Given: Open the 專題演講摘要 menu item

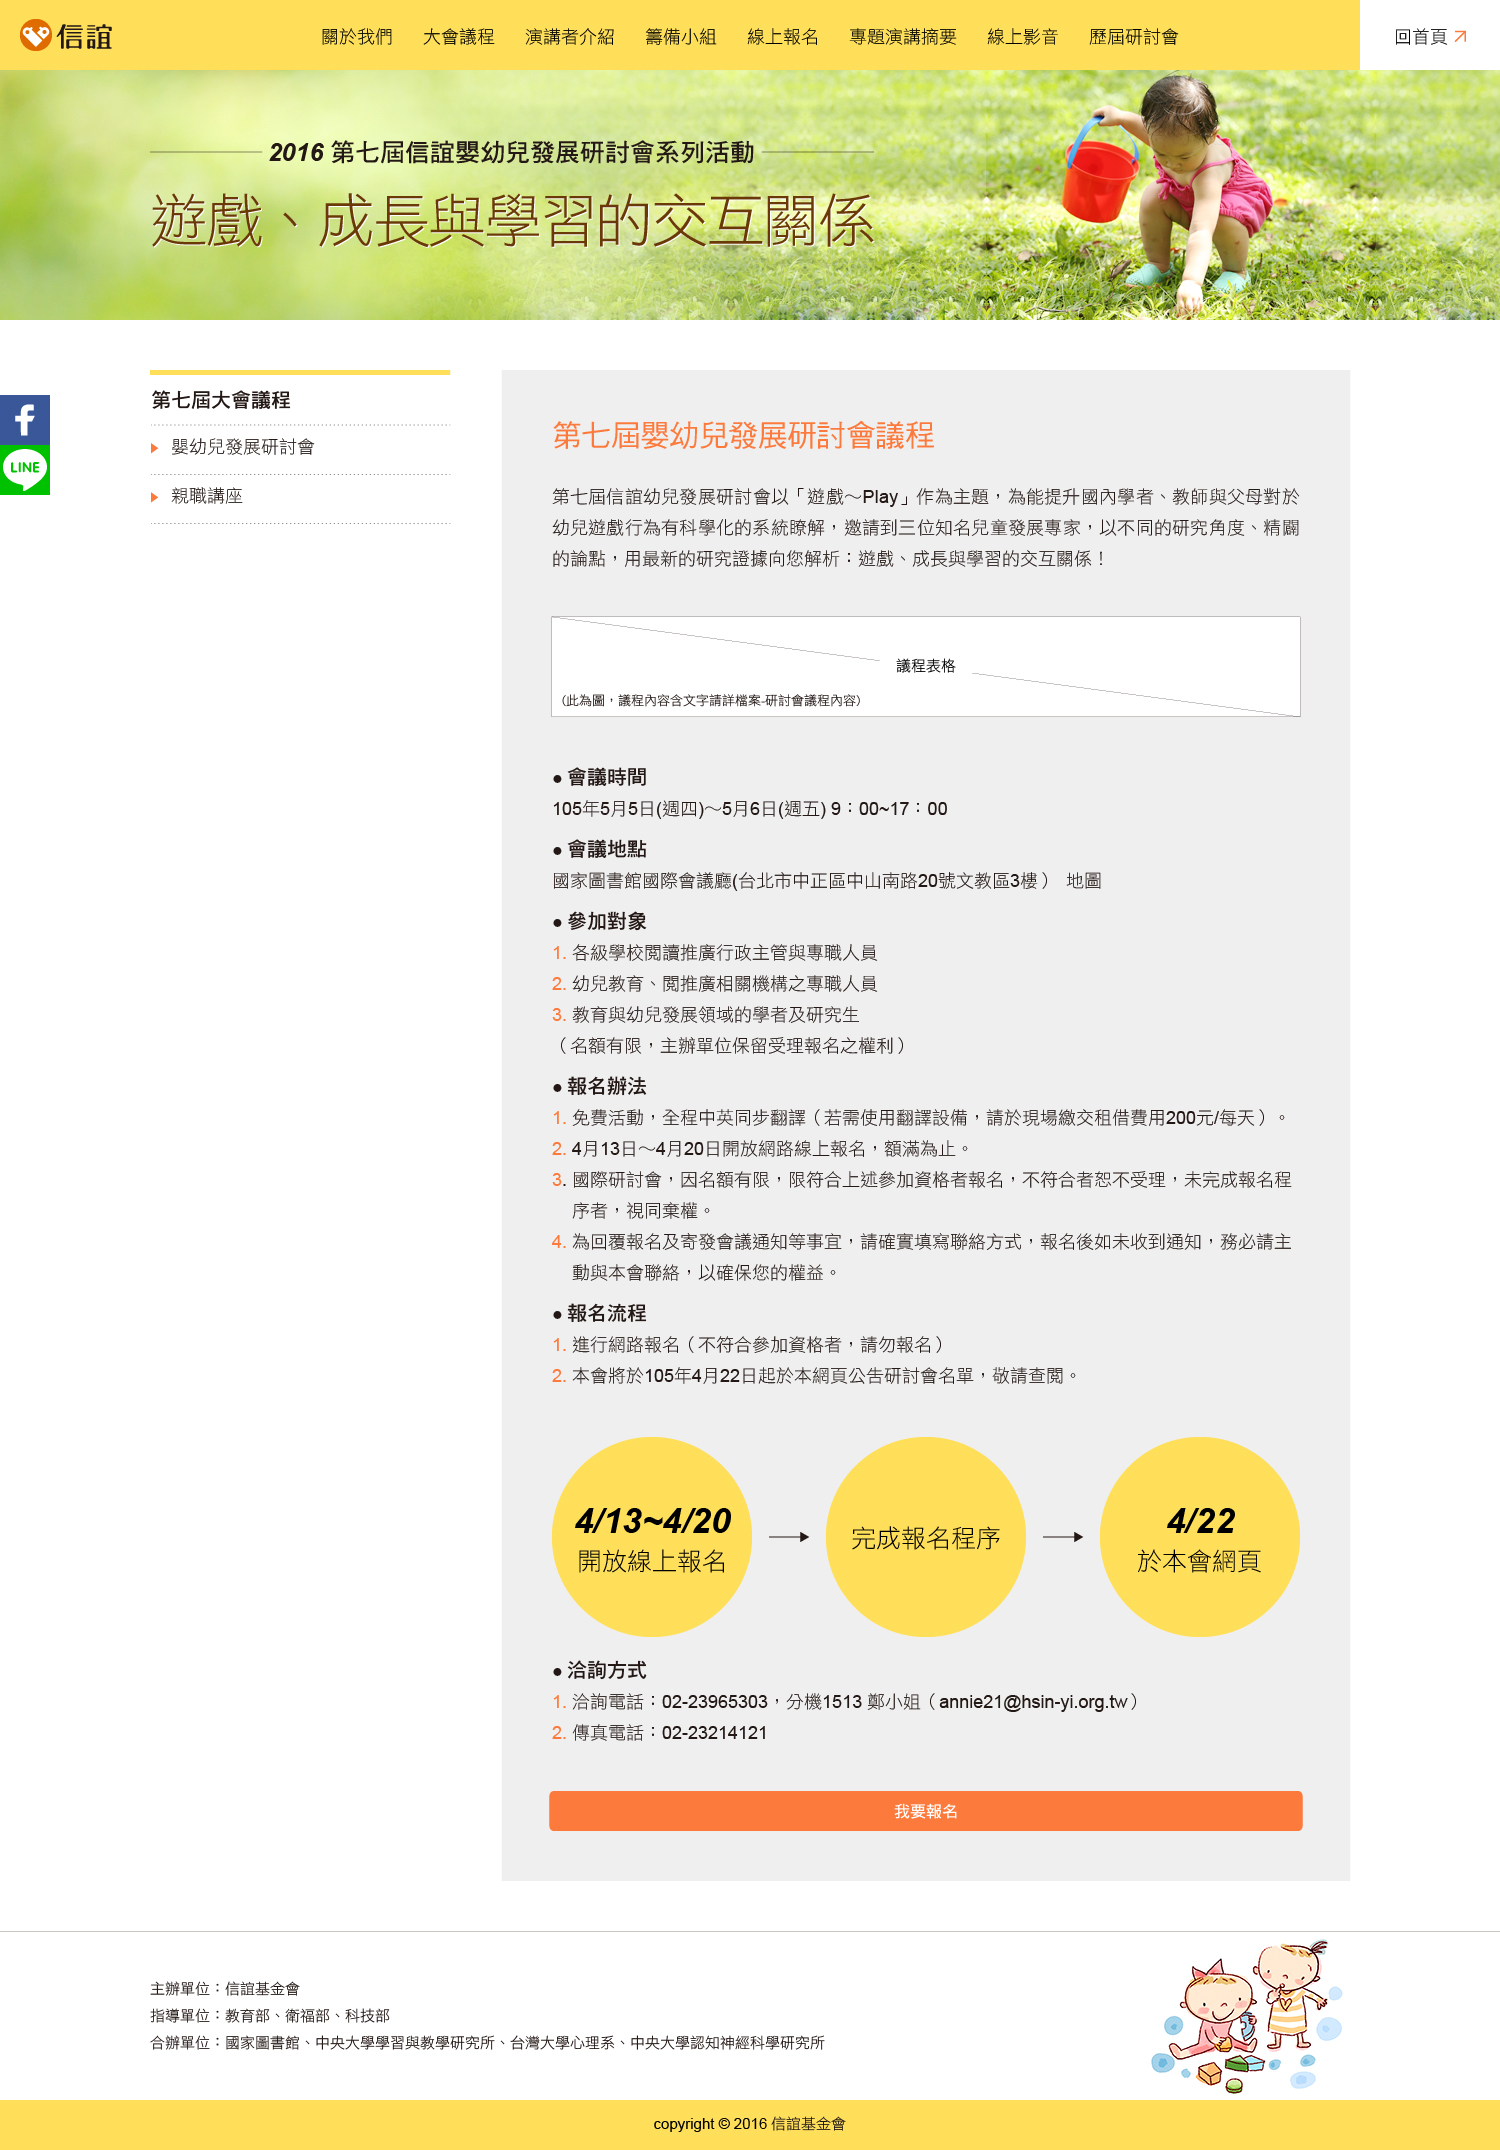Looking at the screenshot, I should point(903,37).
